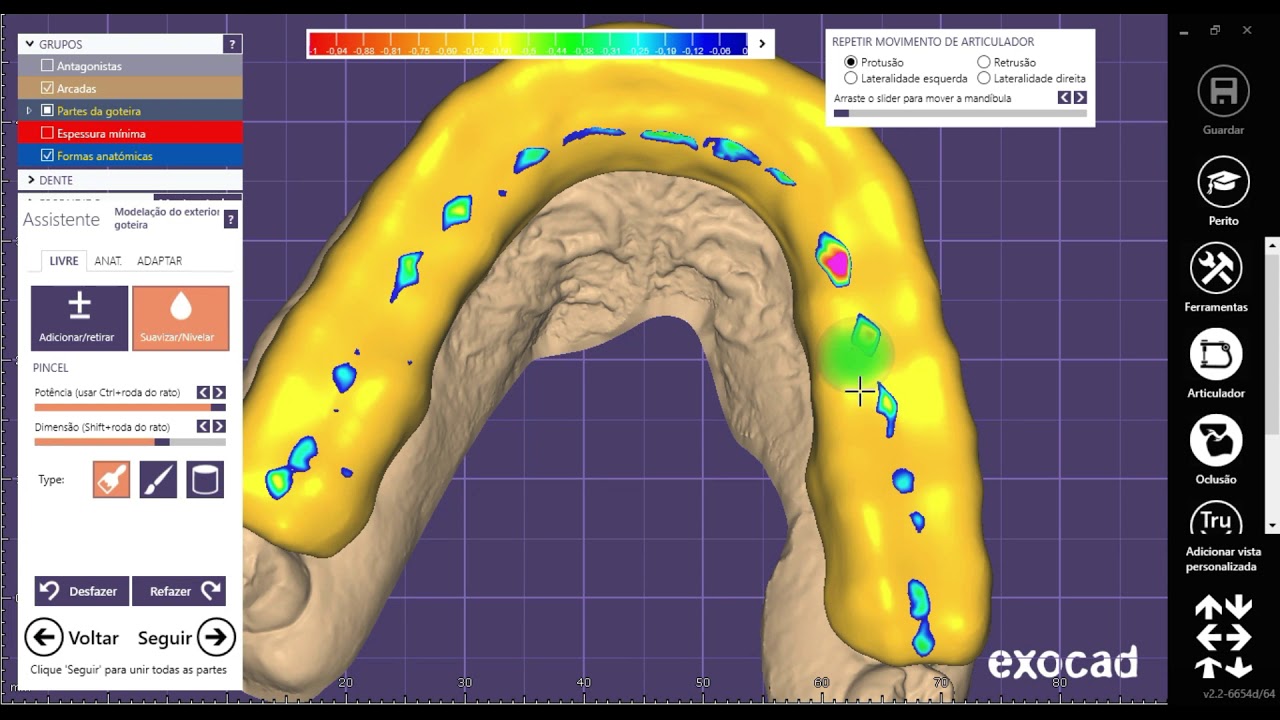Viewport: 1280px width, 720px height.
Task: Select the Retrusão radio button
Action: pyautogui.click(x=984, y=62)
